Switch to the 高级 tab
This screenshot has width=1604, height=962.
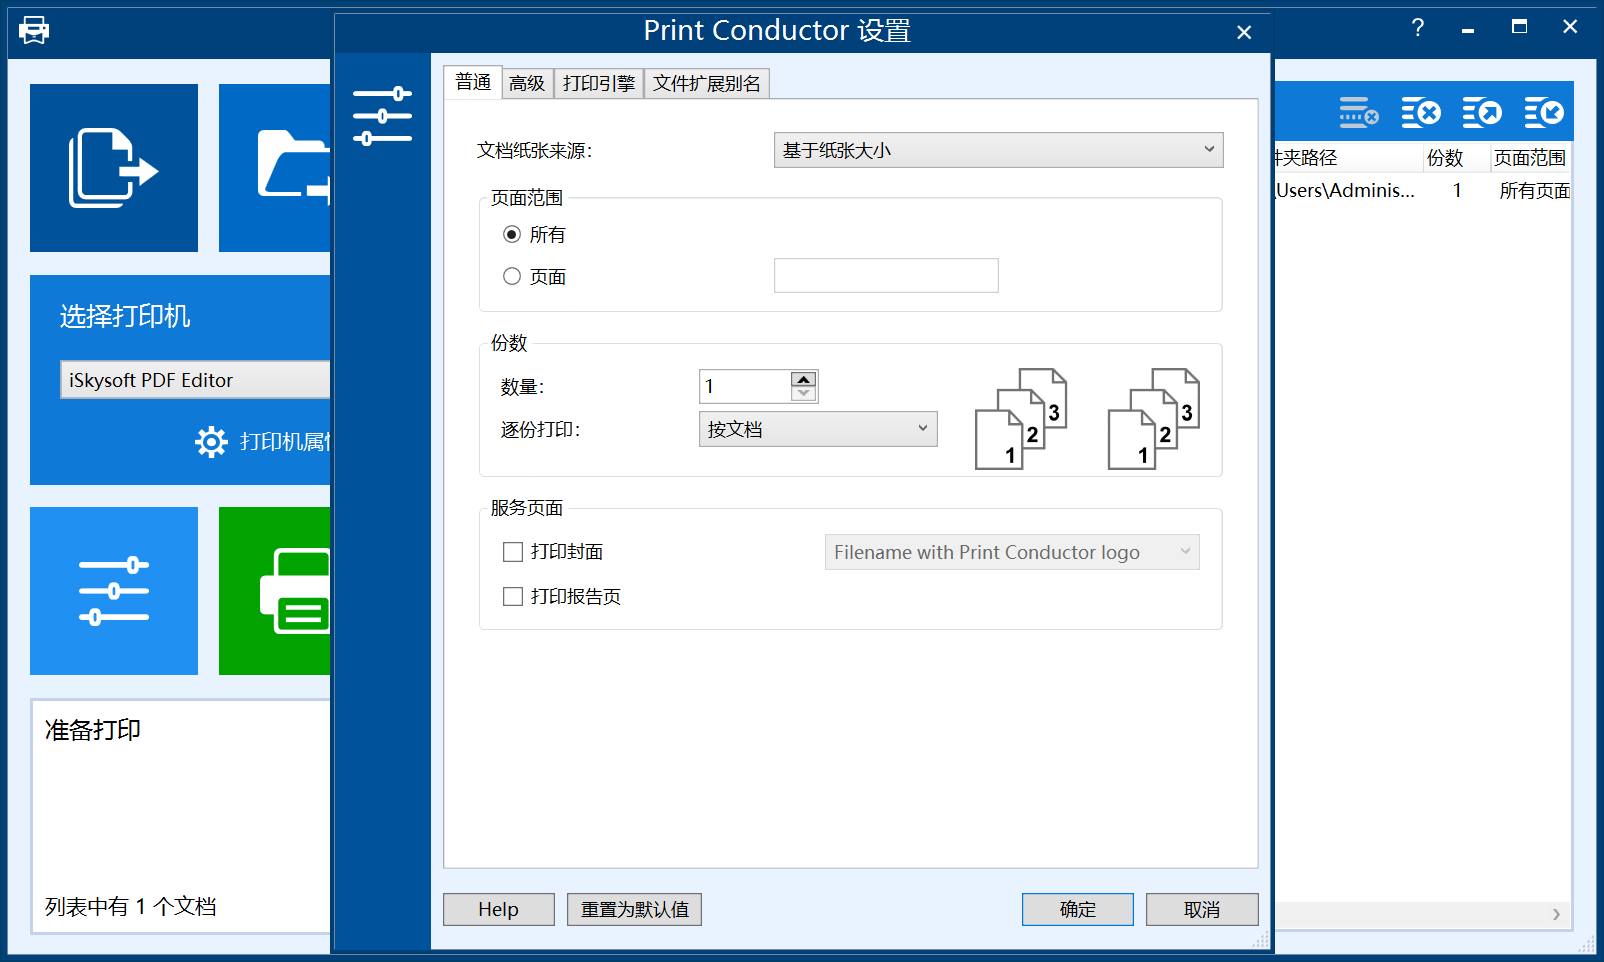coord(527,83)
